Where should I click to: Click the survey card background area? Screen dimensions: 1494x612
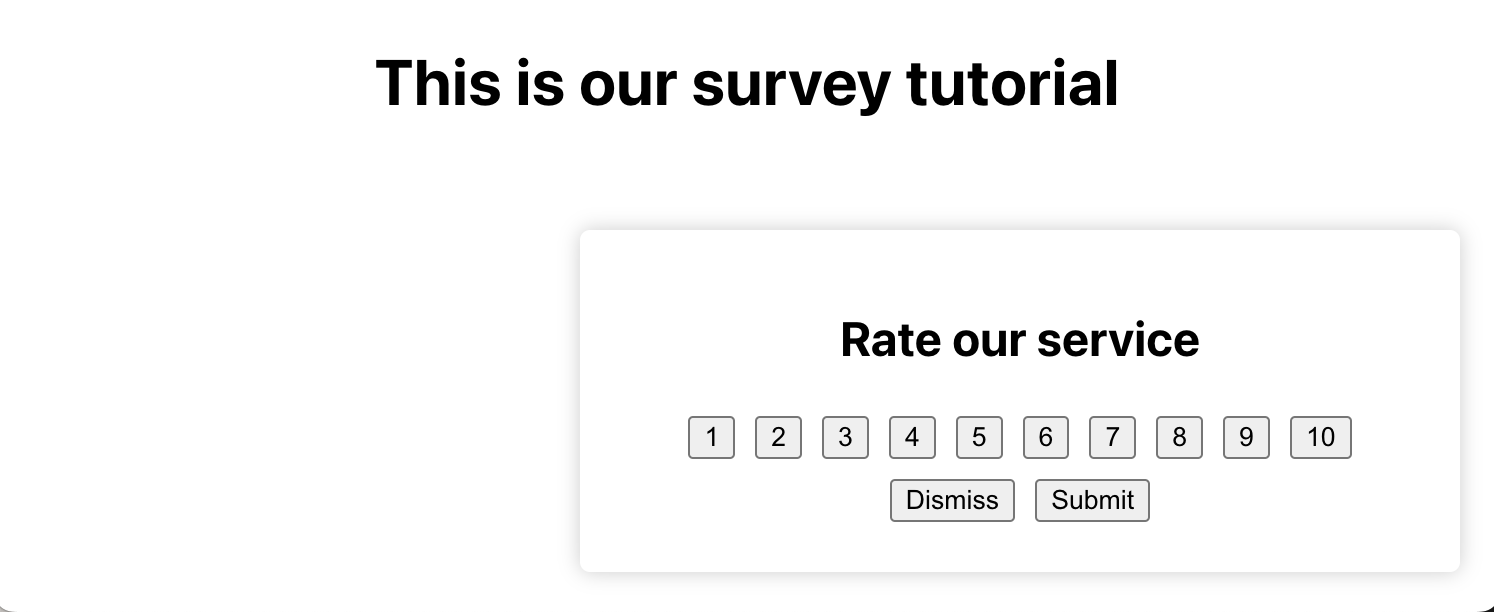[x=700, y=280]
